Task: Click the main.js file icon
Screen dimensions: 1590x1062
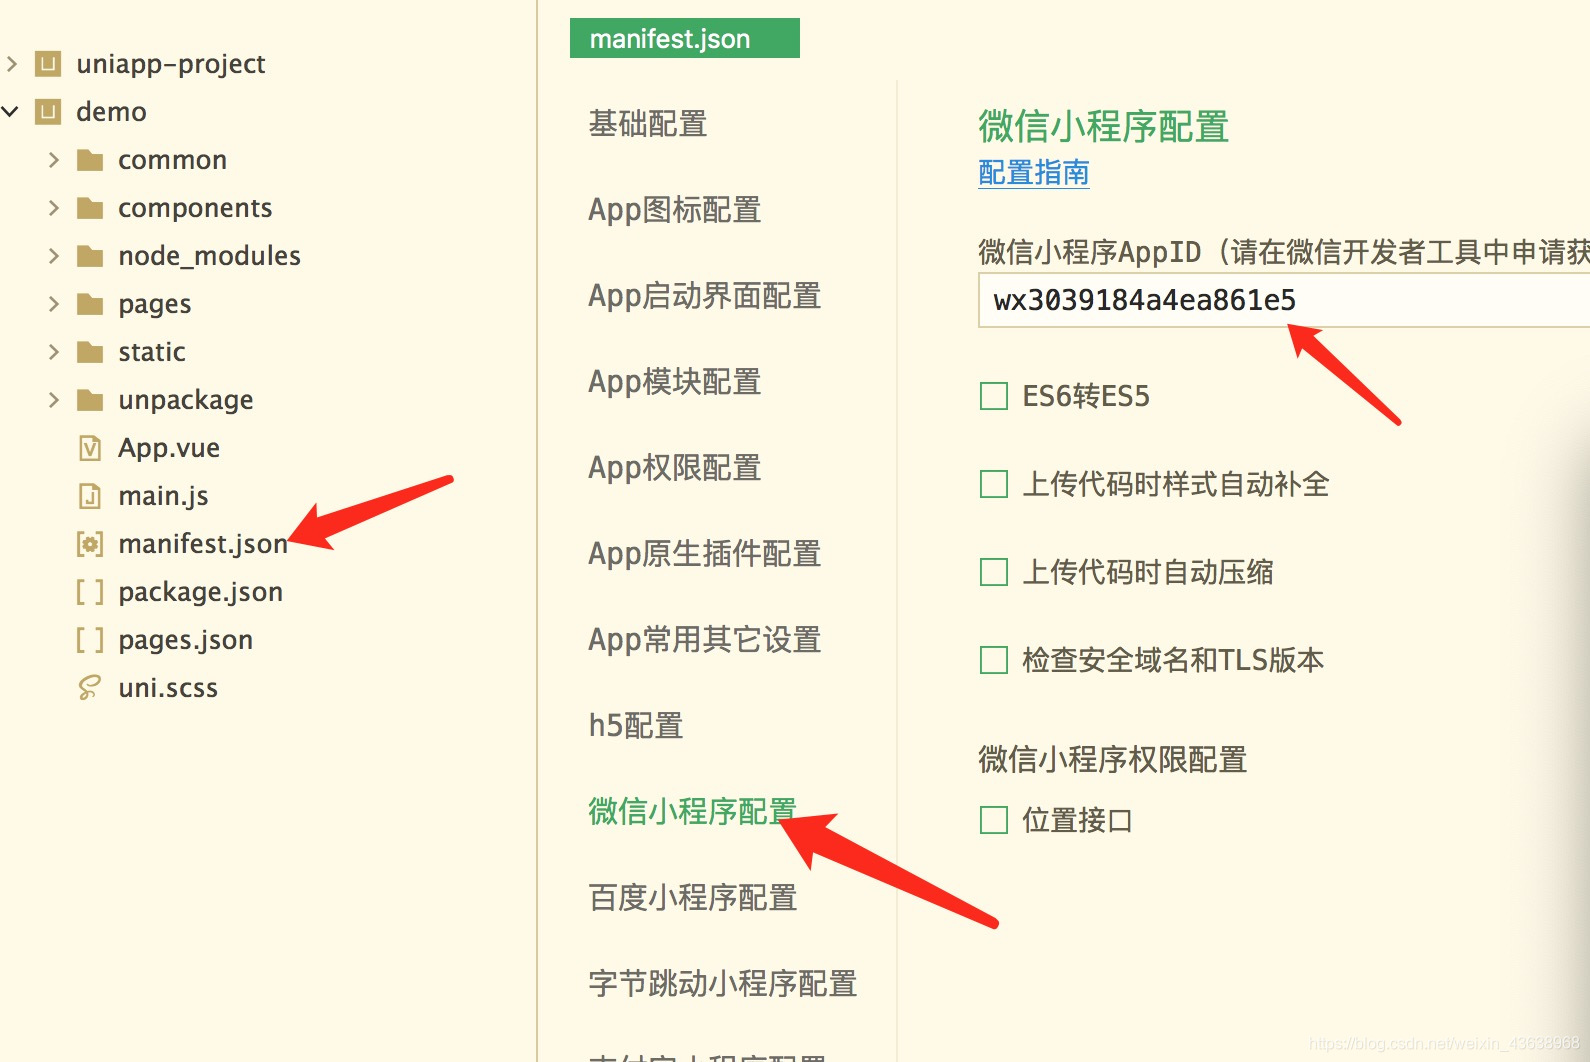Action: coord(90,496)
